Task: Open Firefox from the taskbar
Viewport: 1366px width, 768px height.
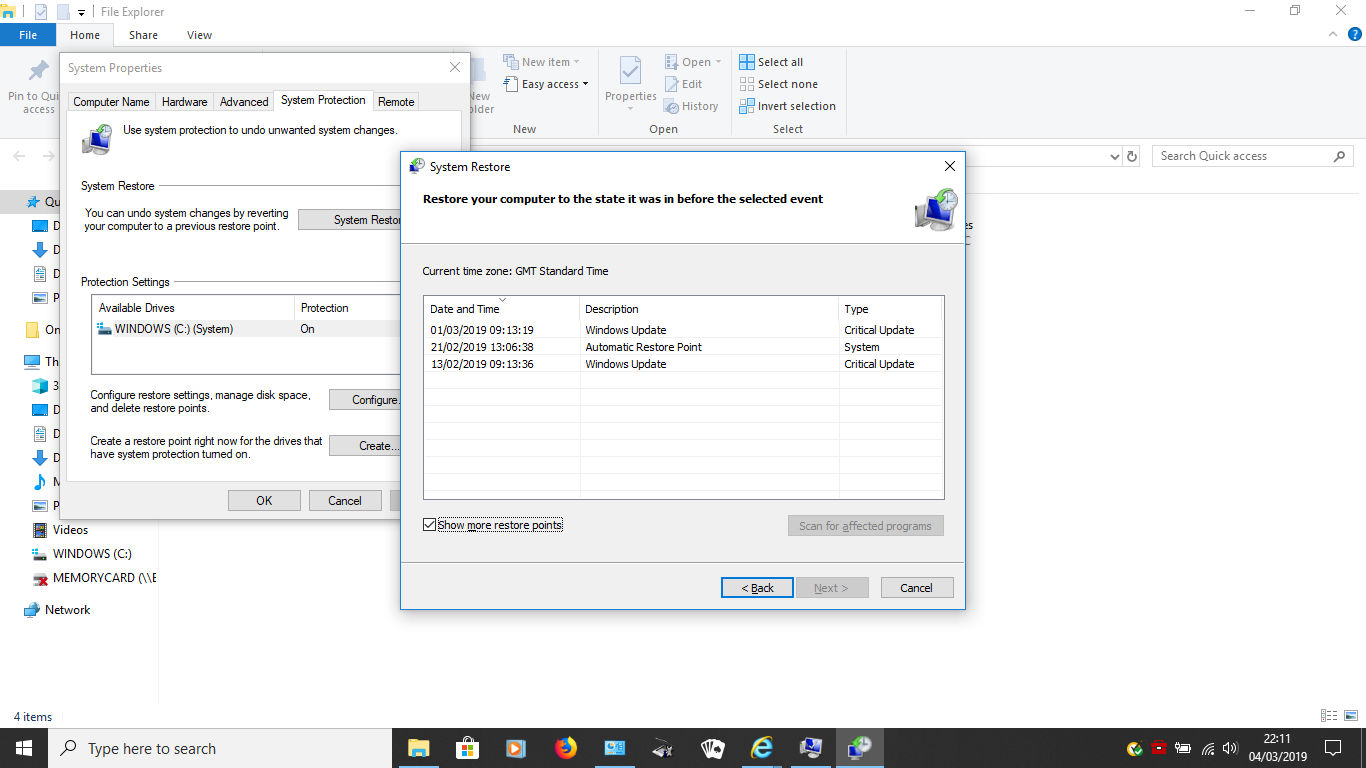Action: pos(566,748)
